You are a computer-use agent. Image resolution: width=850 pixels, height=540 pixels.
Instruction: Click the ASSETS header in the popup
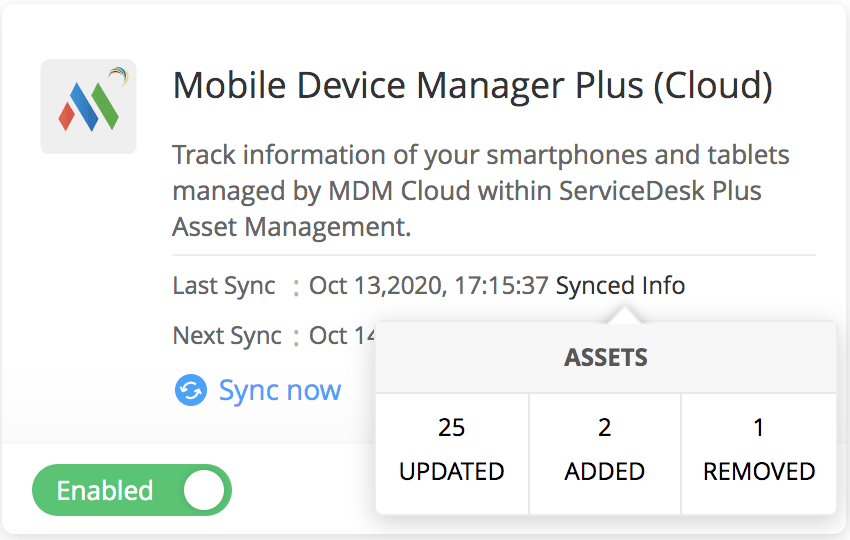click(x=606, y=358)
